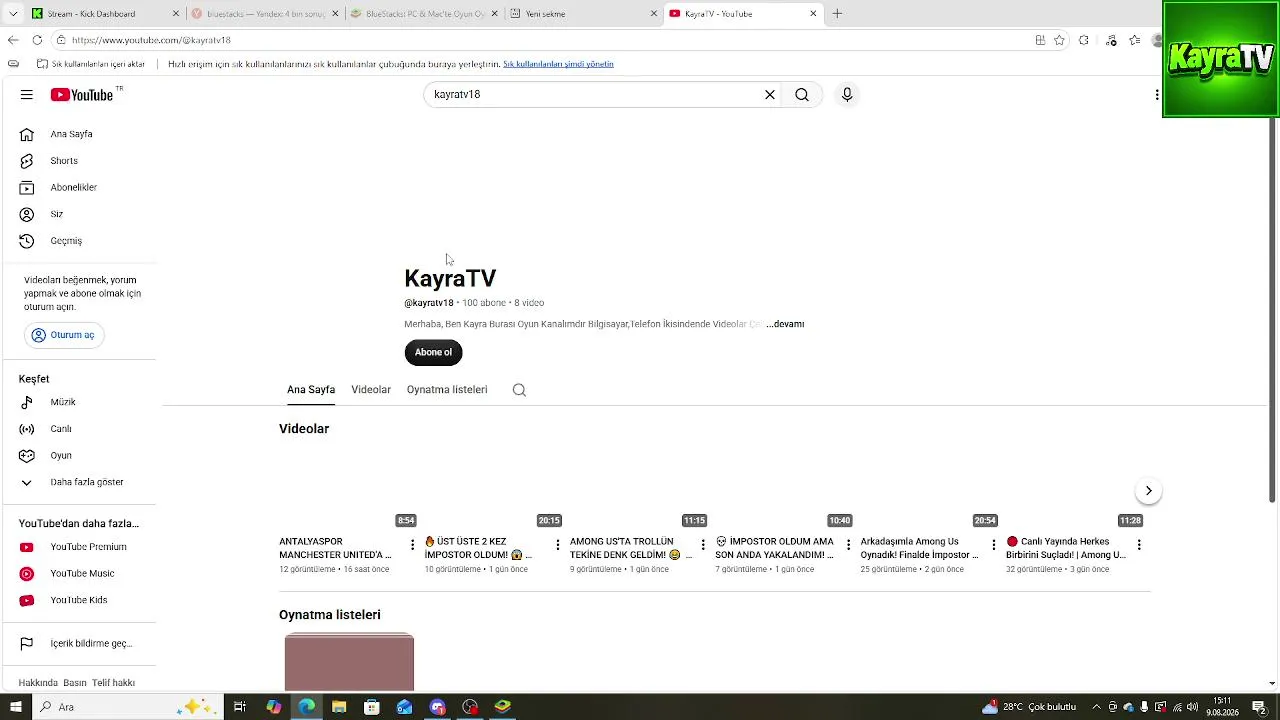This screenshot has height=720, width=1280.
Task: Click the Windows taskbar Ara search box
Action: coord(128,707)
